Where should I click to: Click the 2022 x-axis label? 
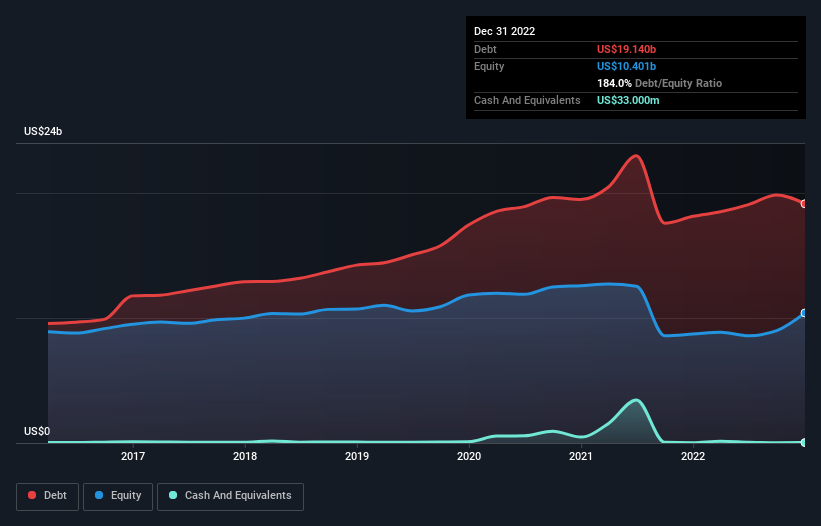(x=693, y=456)
